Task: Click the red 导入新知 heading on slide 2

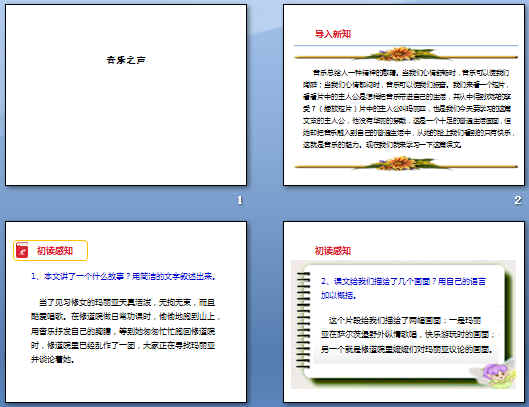Action: coord(333,34)
